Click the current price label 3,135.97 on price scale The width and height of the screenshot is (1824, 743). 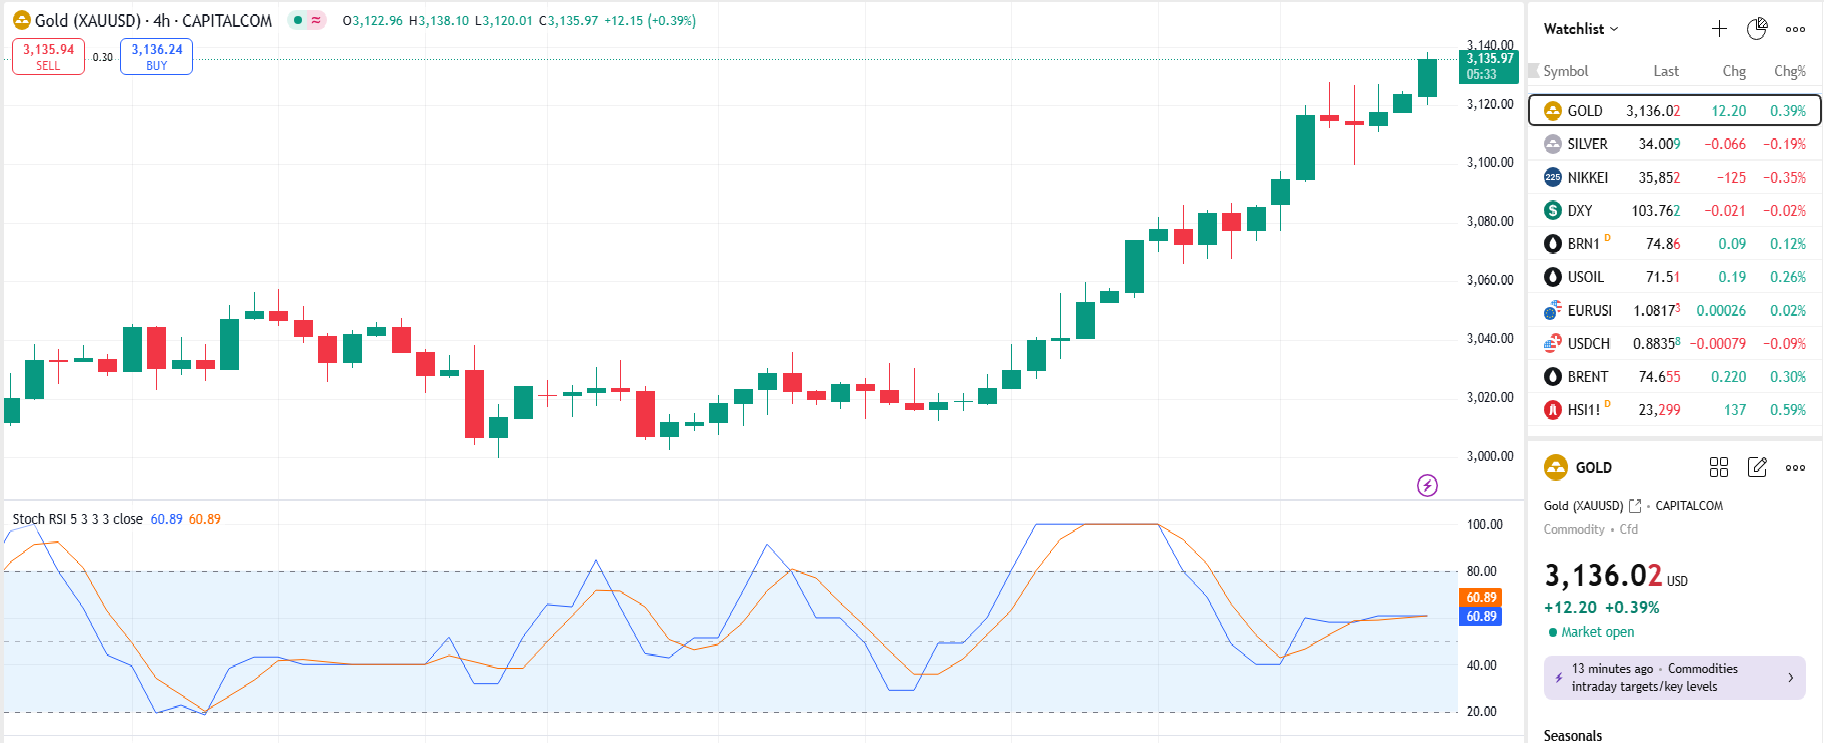(1489, 66)
